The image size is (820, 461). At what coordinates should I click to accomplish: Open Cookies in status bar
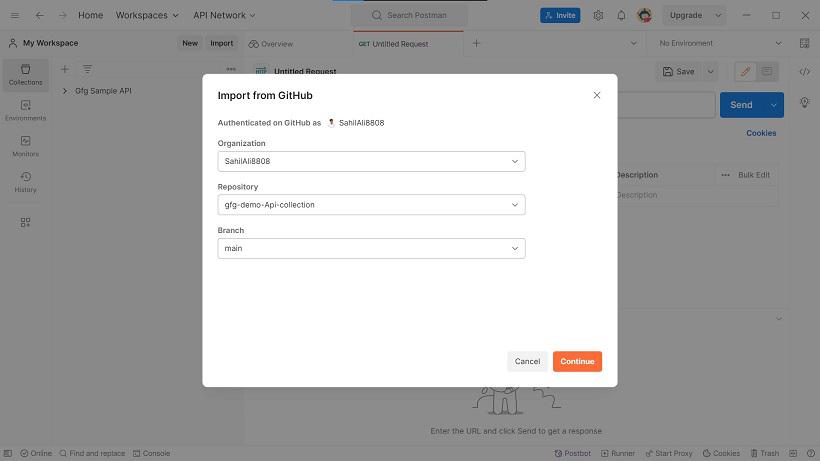pos(721,453)
